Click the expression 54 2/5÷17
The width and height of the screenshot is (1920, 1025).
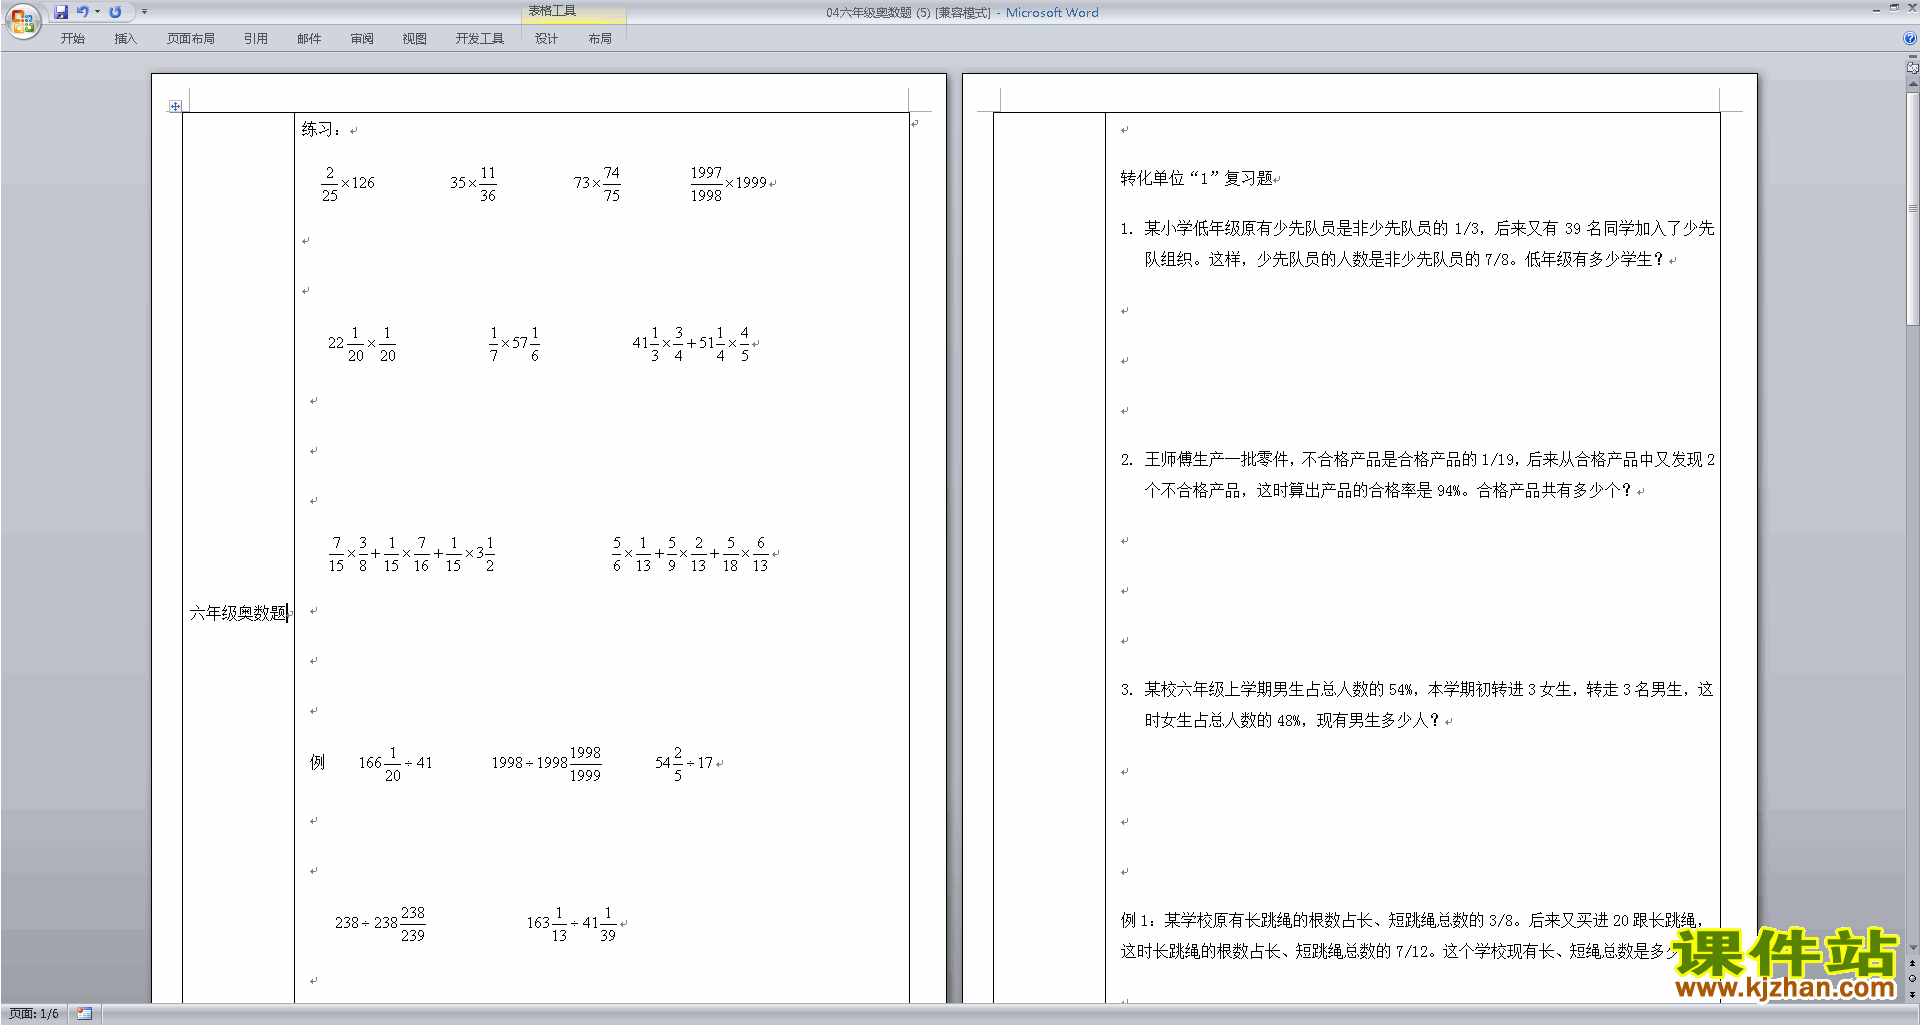(684, 763)
